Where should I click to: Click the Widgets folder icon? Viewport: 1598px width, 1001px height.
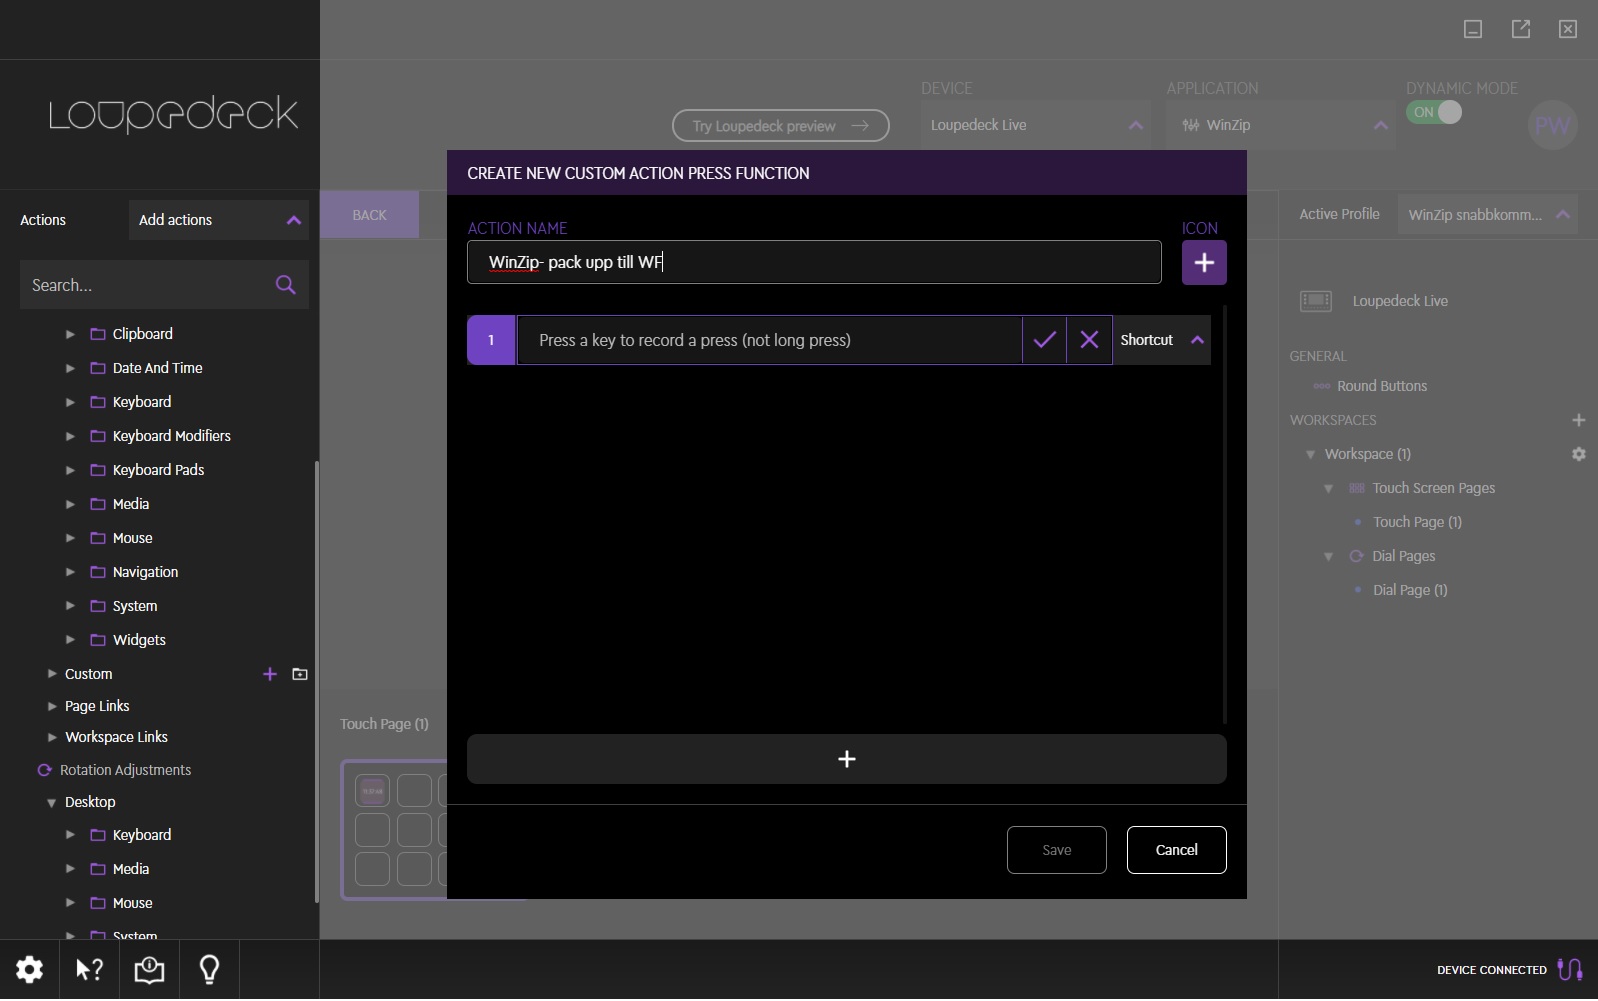tap(98, 640)
